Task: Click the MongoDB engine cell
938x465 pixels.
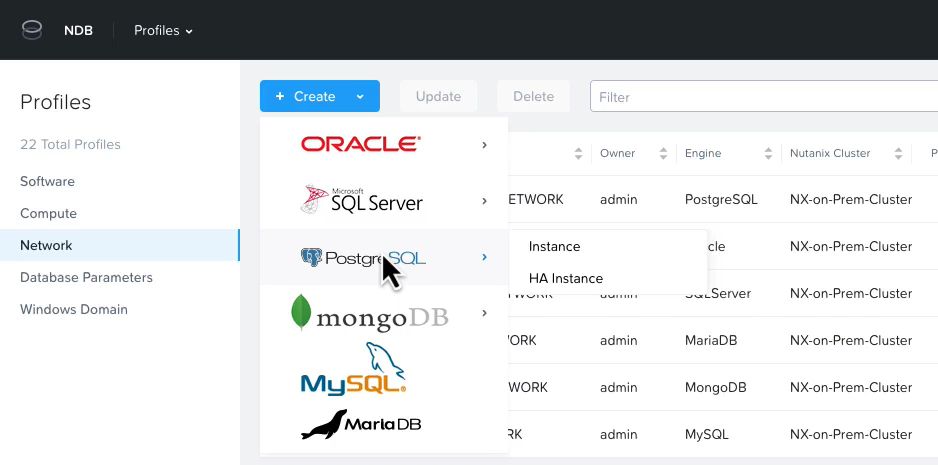Action: [715, 387]
